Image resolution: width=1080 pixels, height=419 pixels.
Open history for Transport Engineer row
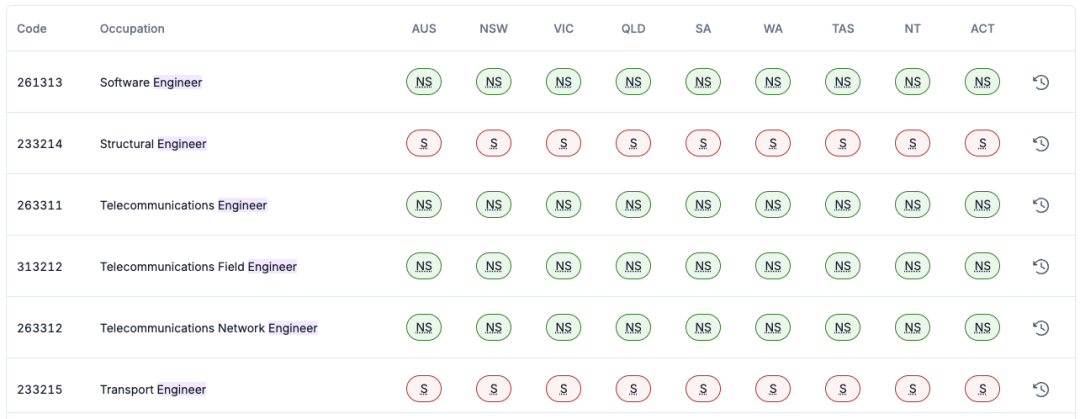(1040, 389)
